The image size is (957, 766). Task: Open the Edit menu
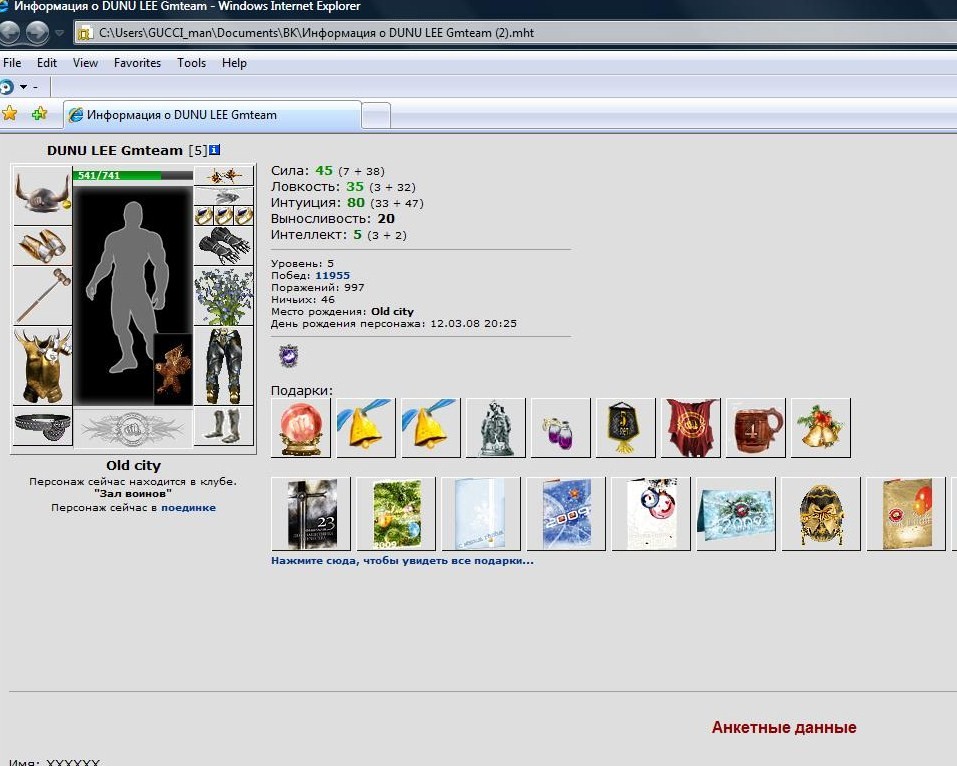click(x=46, y=63)
